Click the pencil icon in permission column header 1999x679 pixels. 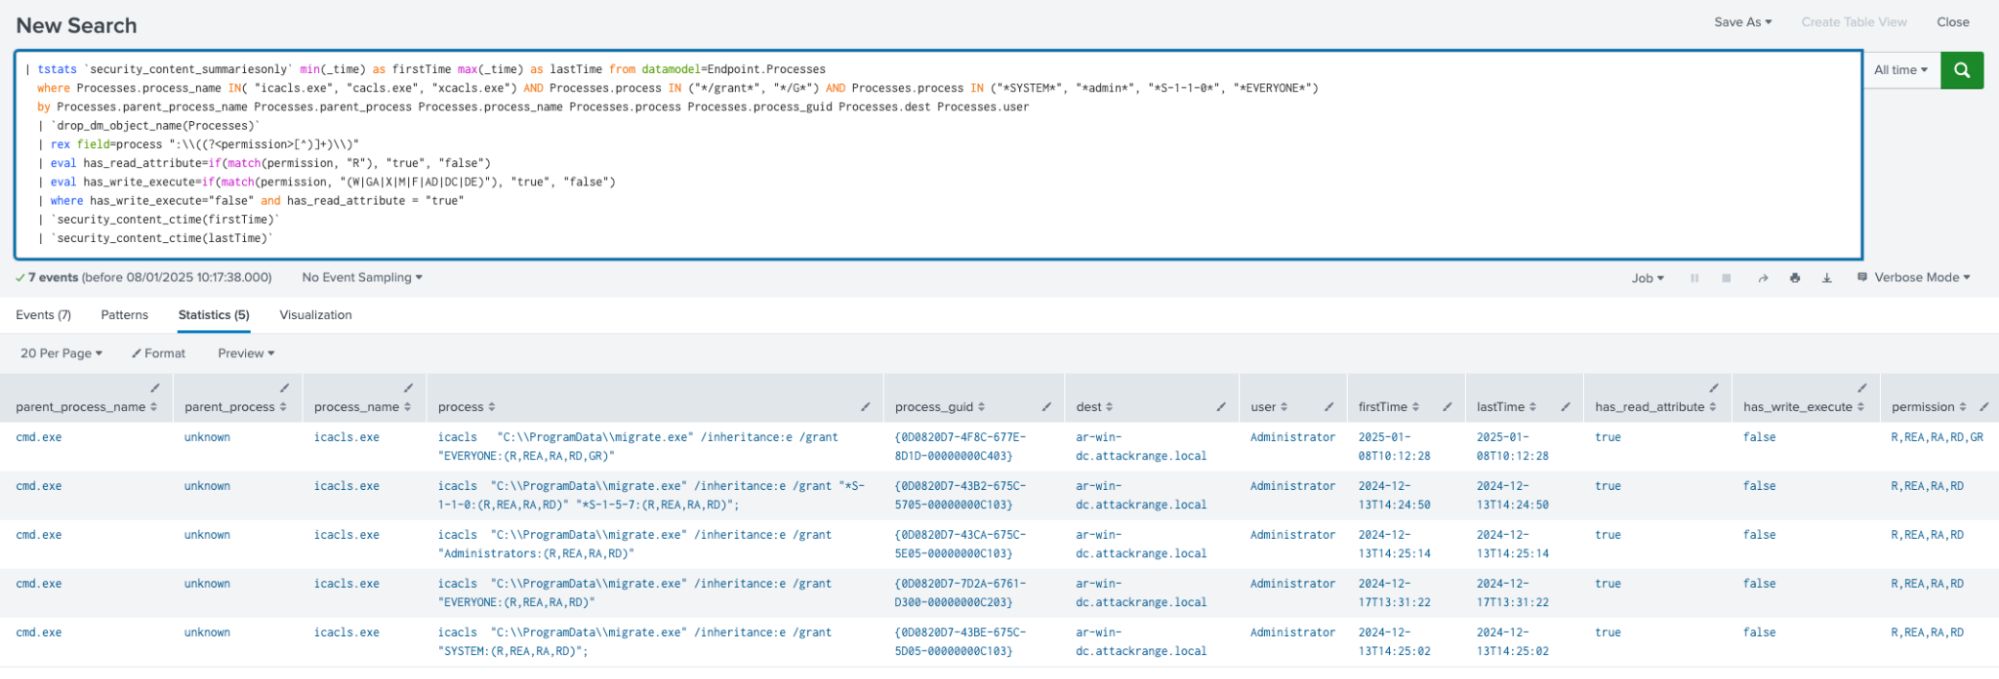click(x=1984, y=407)
